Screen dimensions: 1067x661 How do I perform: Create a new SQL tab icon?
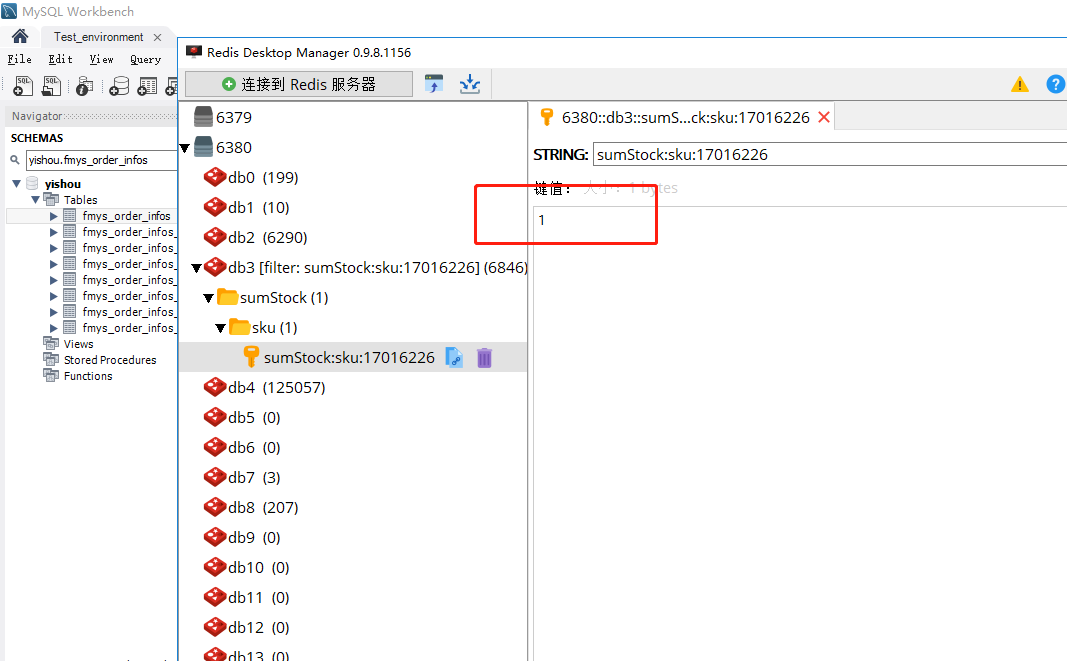[x=22, y=86]
